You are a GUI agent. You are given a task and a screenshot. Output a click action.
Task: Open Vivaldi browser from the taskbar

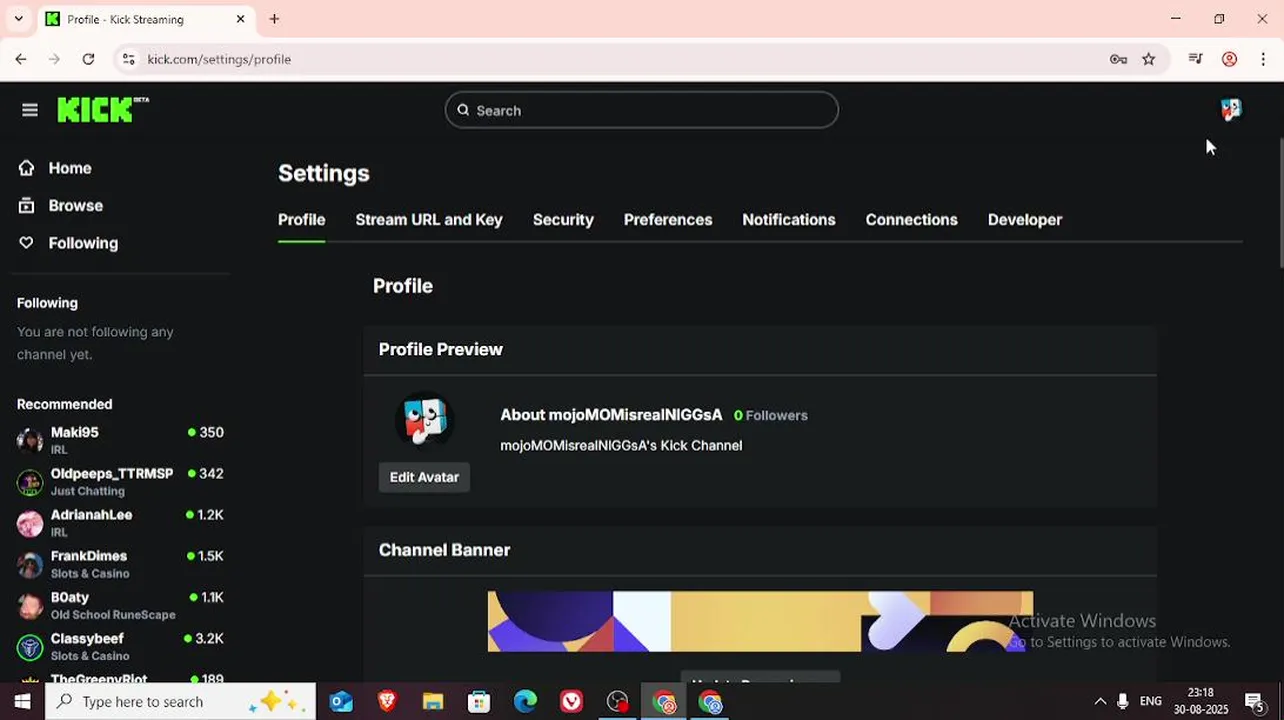click(571, 702)
